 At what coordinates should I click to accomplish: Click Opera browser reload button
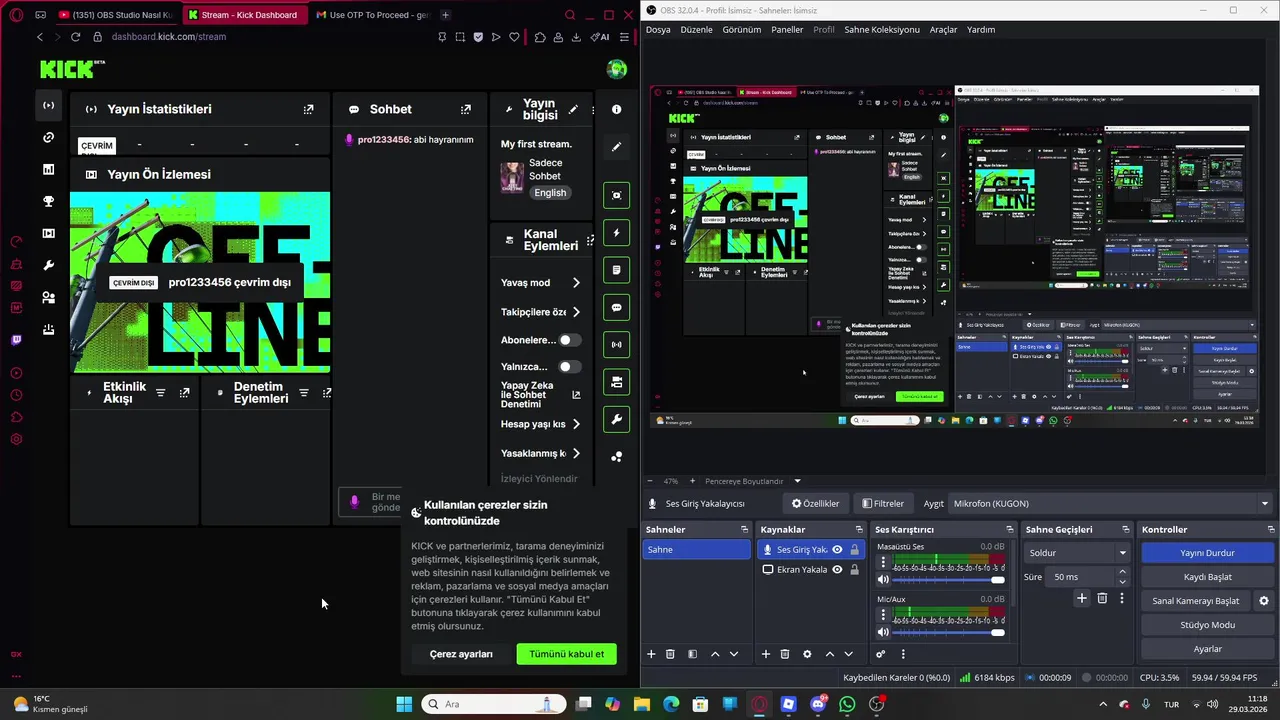pos(75,37)
